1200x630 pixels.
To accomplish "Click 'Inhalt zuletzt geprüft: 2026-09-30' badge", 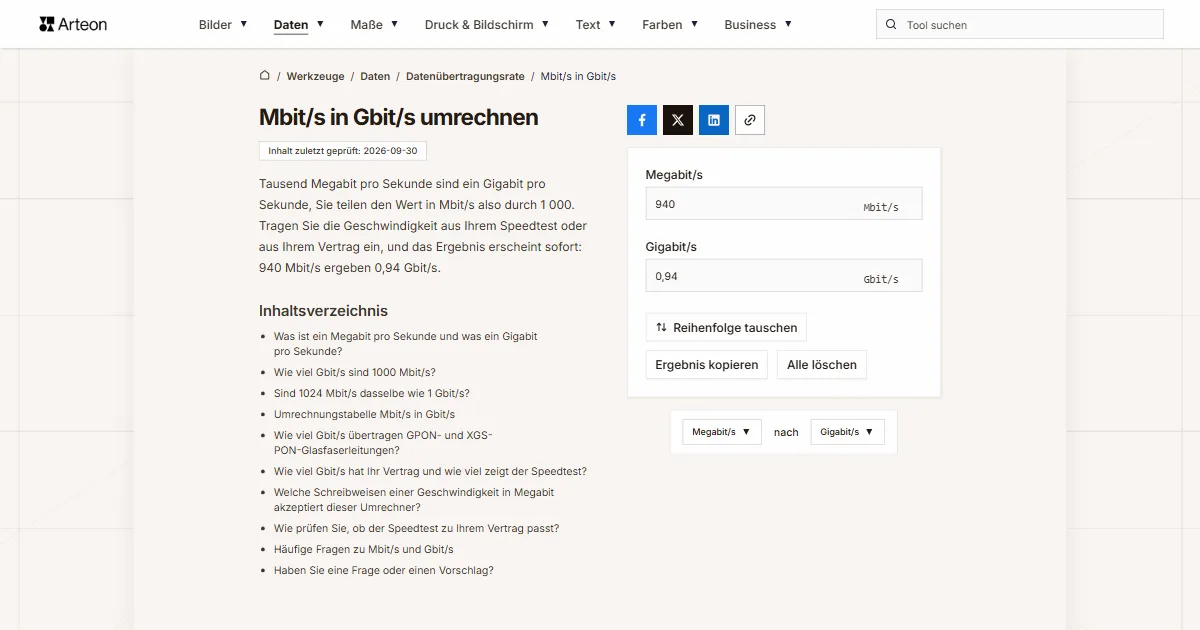I will click(x=343, y=151).
